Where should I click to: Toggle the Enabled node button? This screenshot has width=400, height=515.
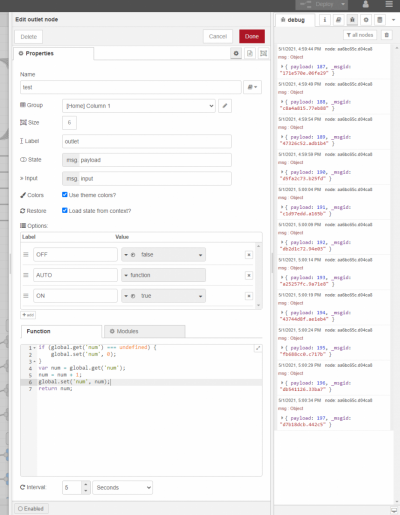click(31, 509)
